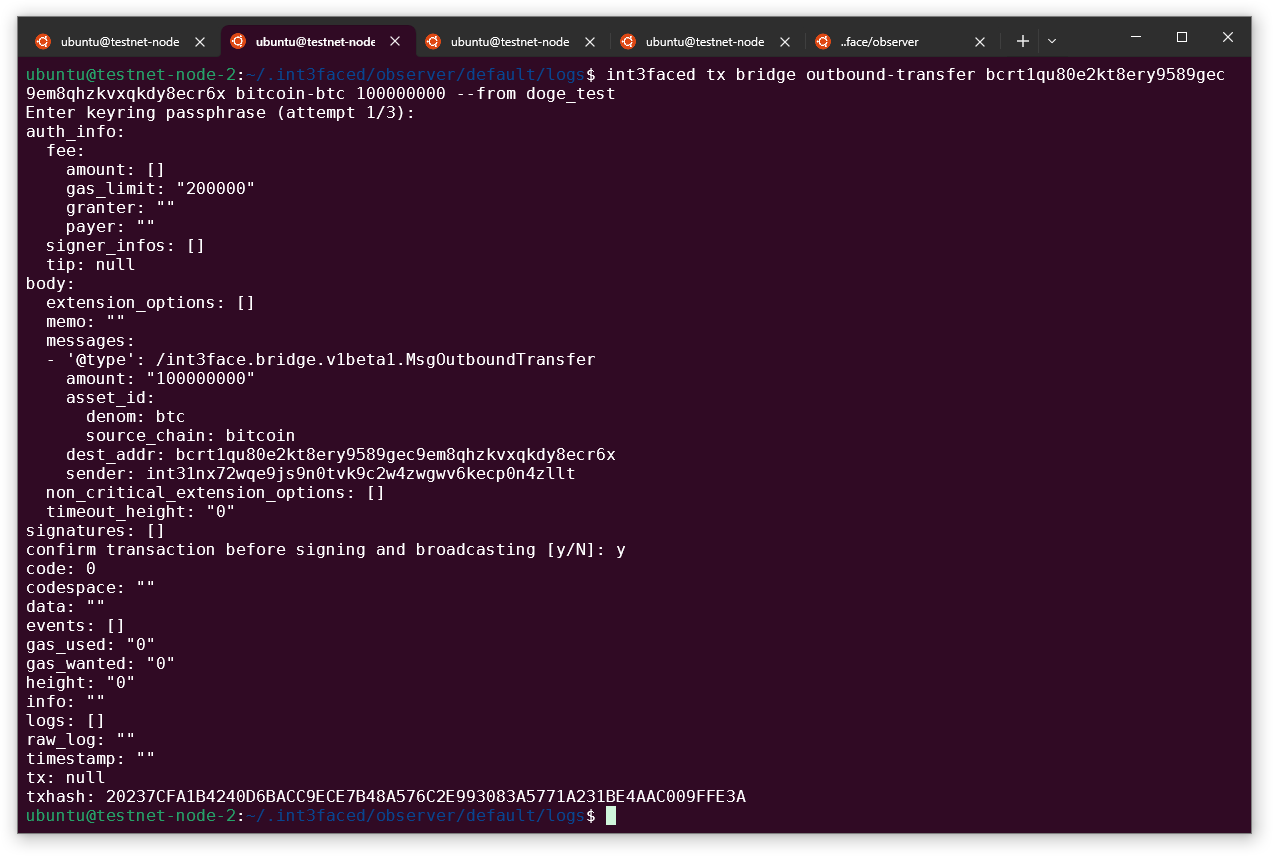Image resolution: width=1273 pixels, height=856 pixels.
Task: Click the Ubuntu icon on the third testnet-node tab
Action: click(433, 41)
